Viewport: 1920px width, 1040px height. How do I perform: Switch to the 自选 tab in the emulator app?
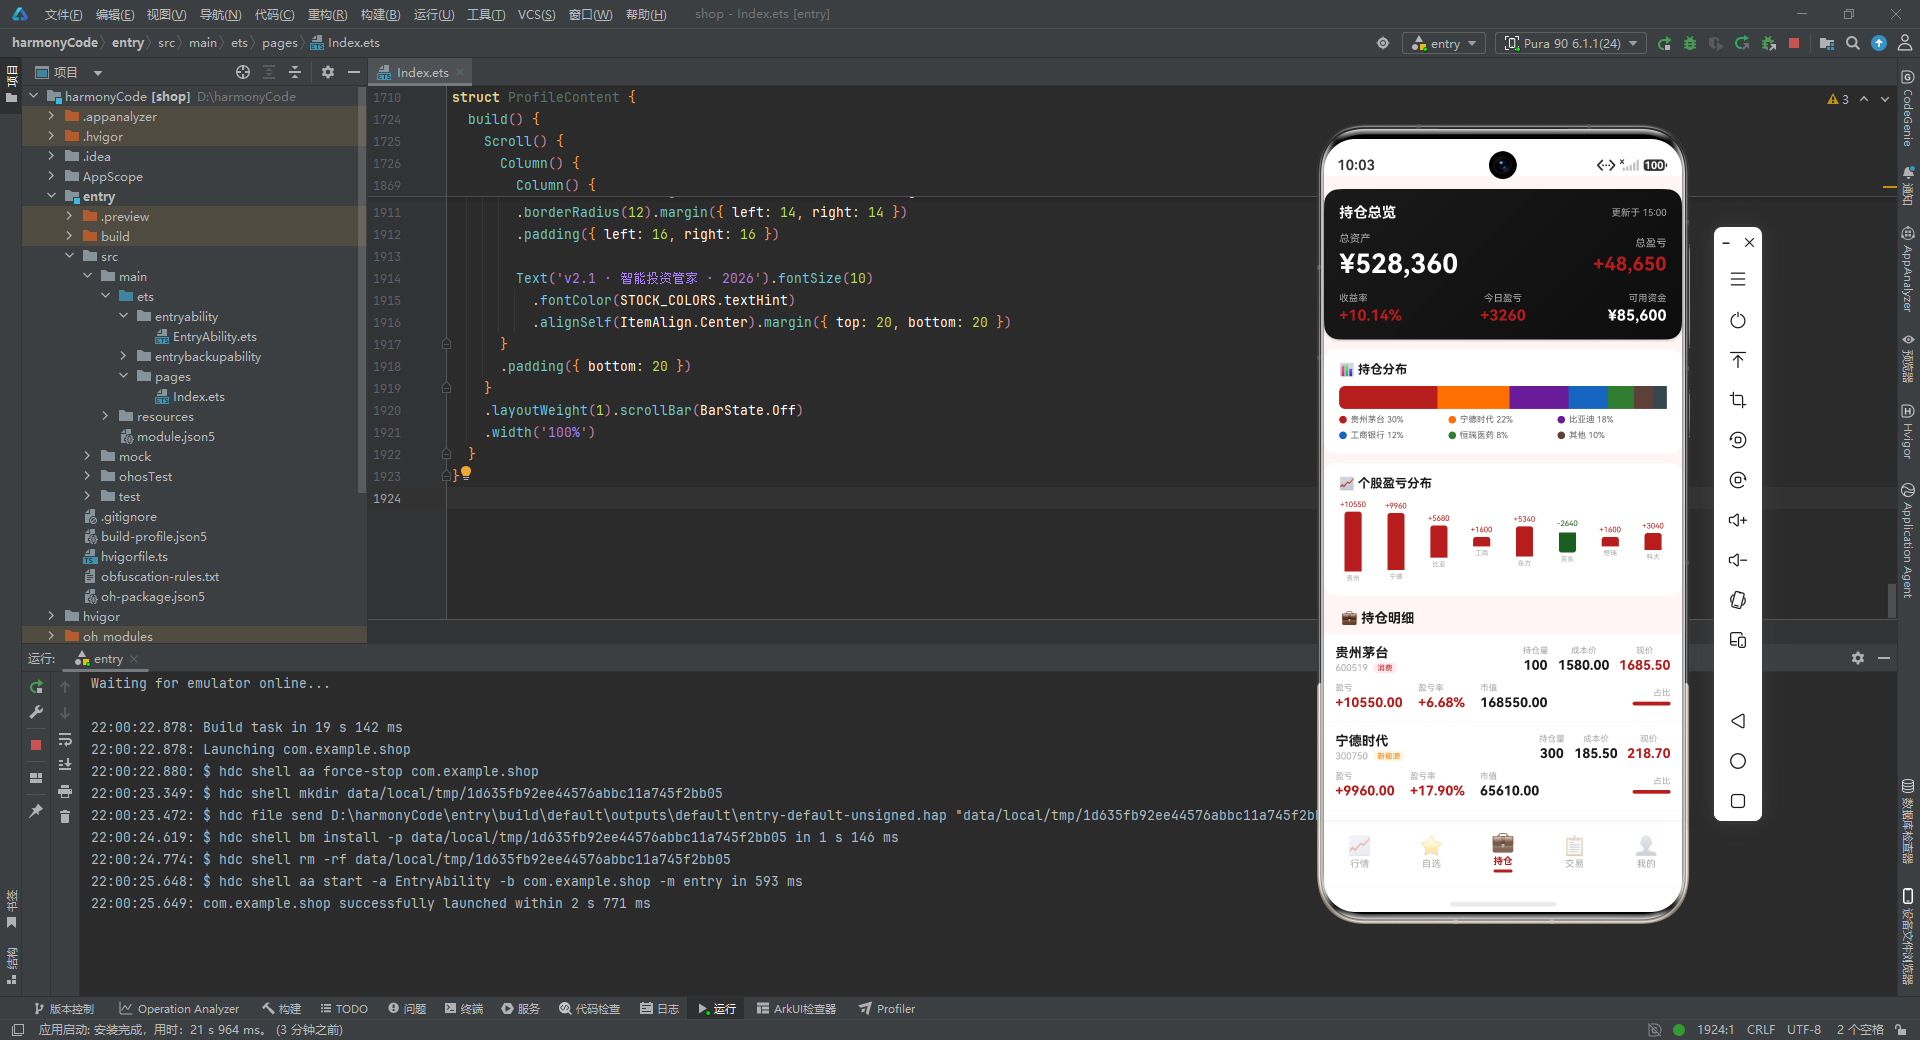click(1431, 851)
